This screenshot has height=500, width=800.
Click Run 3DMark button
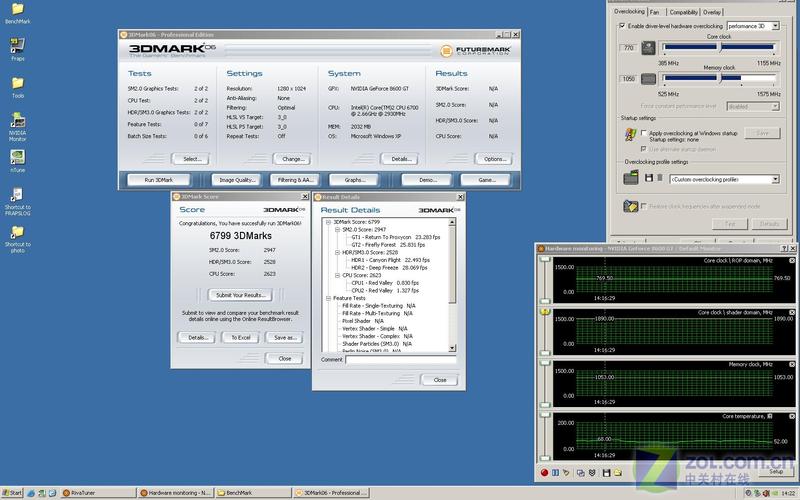pos(159,180)
